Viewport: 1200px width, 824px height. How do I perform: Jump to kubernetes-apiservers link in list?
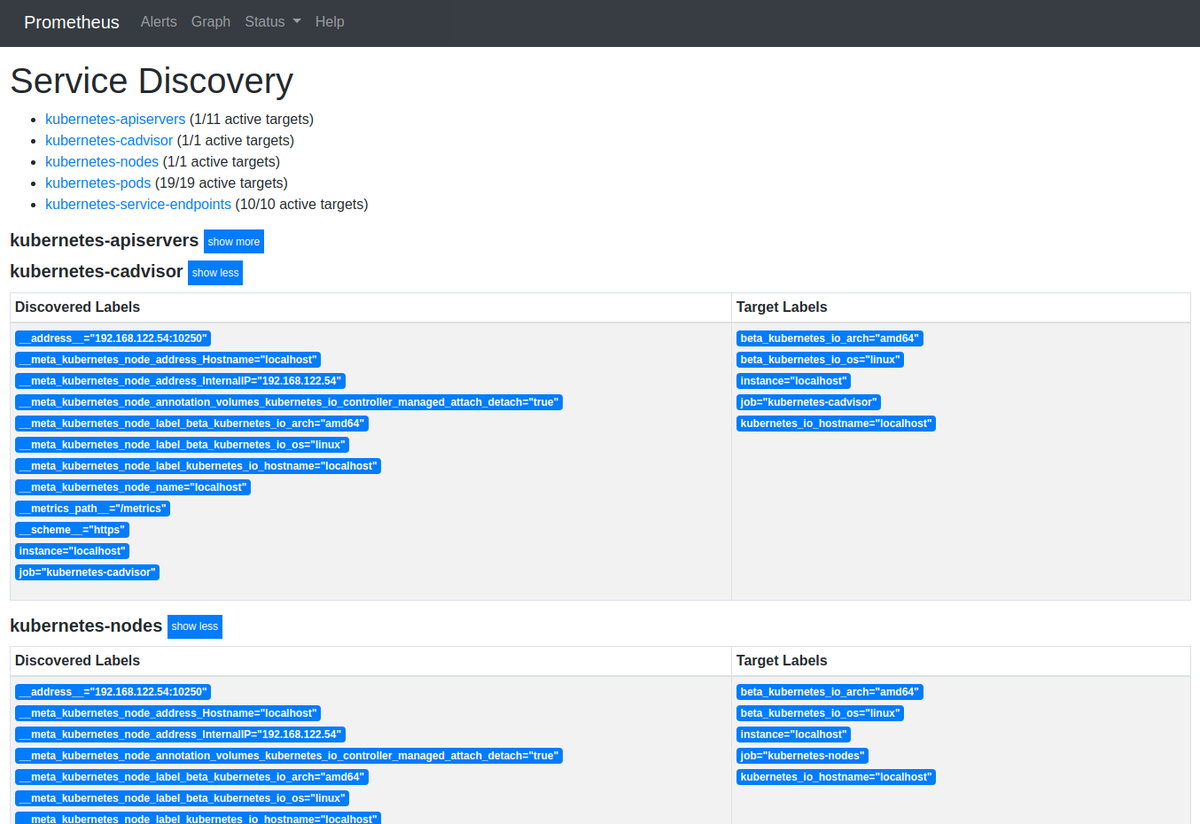(x=115, y=119)
